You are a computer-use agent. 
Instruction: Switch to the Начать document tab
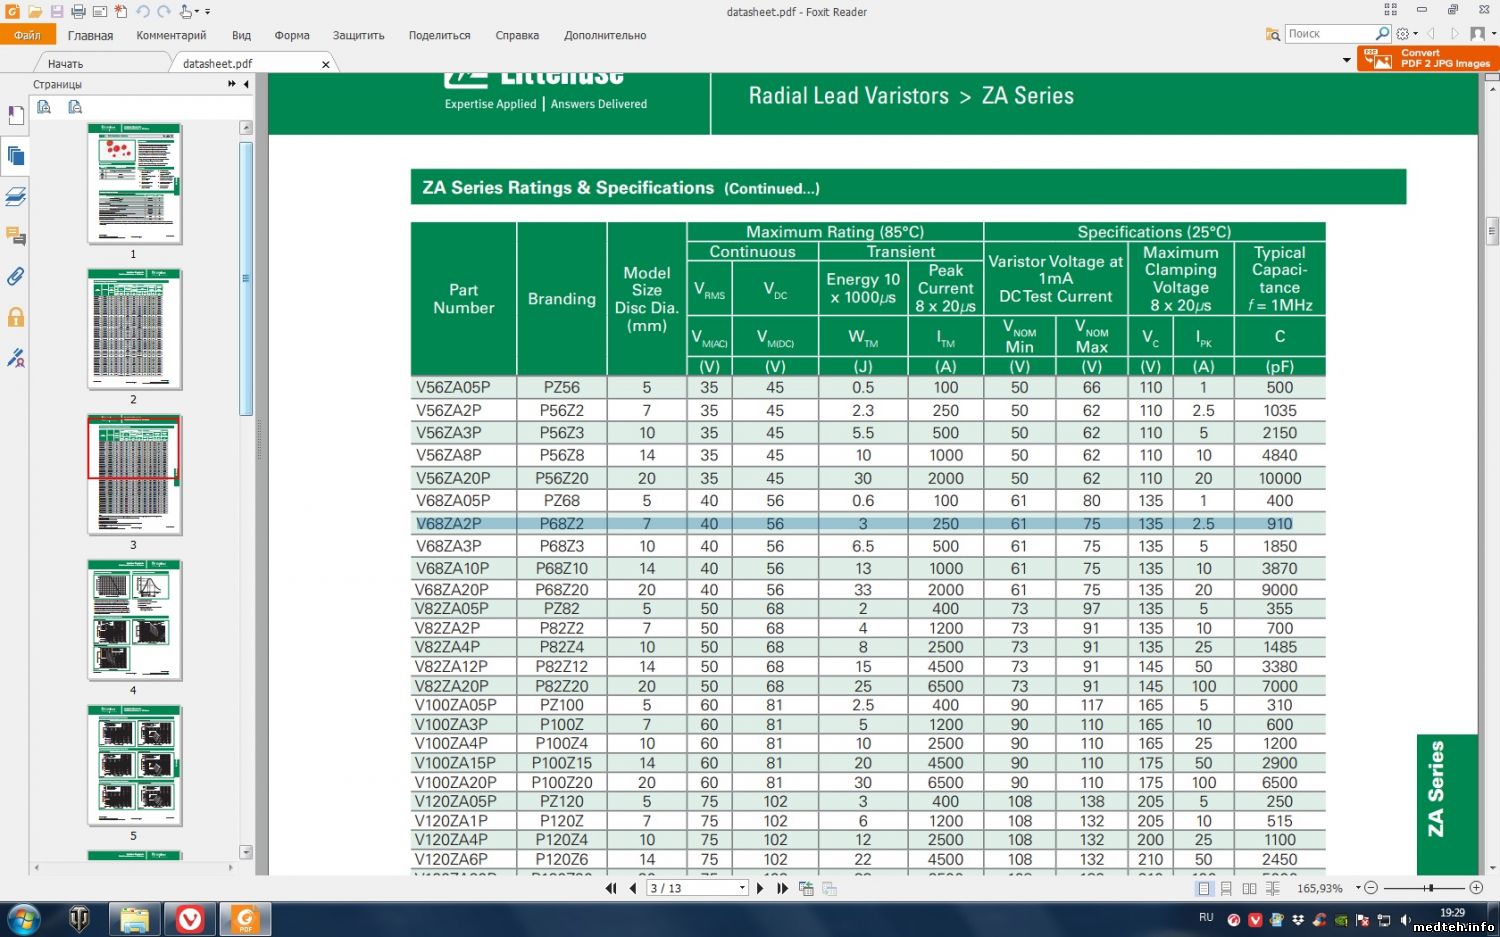coord(66,64)
